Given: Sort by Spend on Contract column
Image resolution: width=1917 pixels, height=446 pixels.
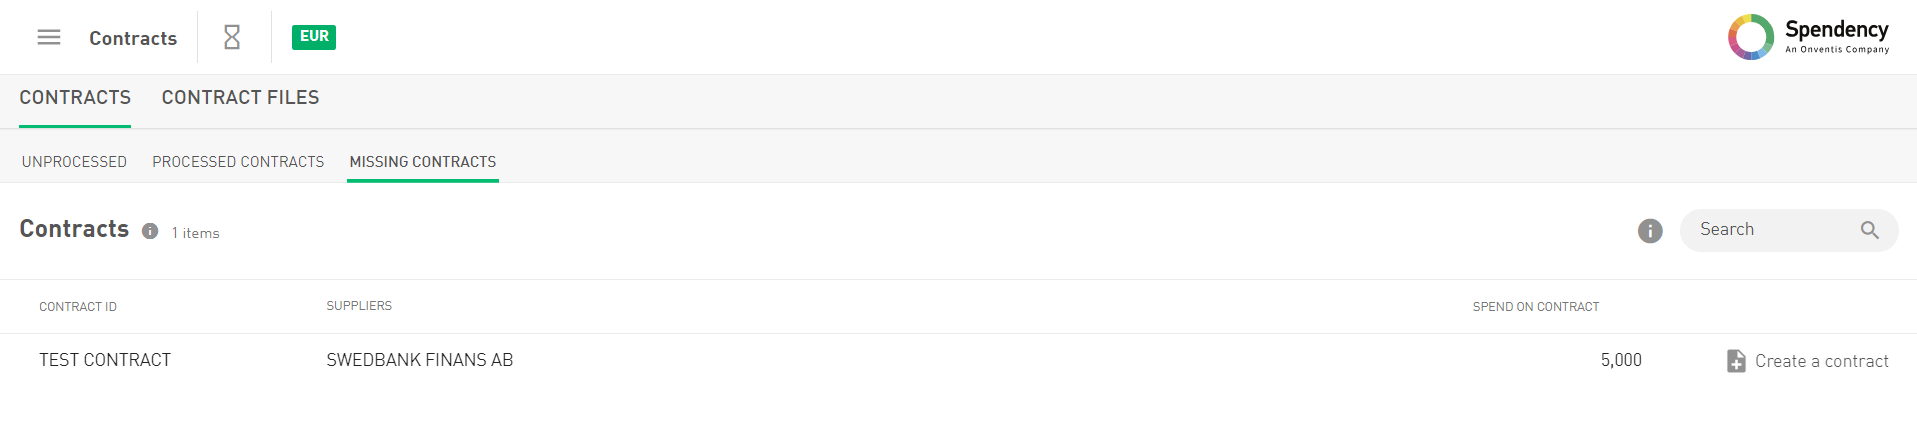Looking at the screenshot, I should [1535, 307].
